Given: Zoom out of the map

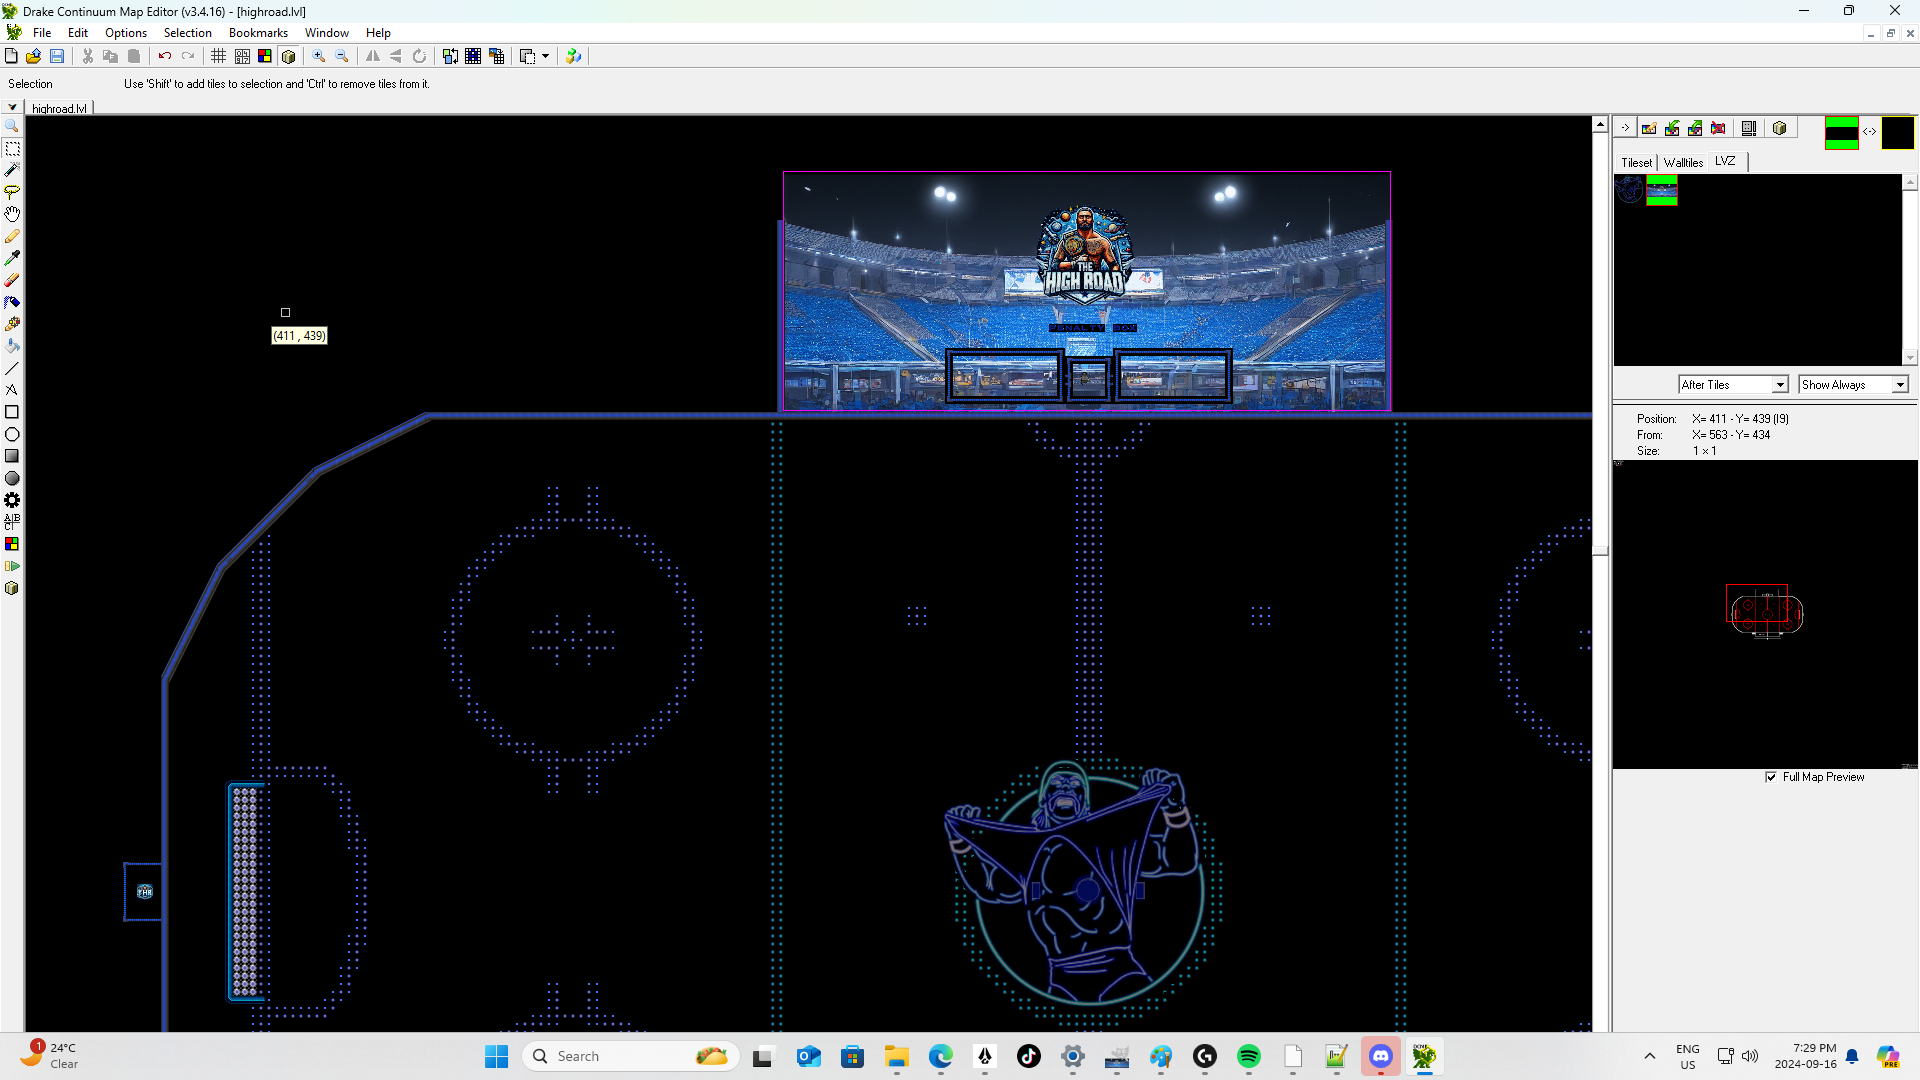Looking at the screenshot, I should tap(342, 56).
